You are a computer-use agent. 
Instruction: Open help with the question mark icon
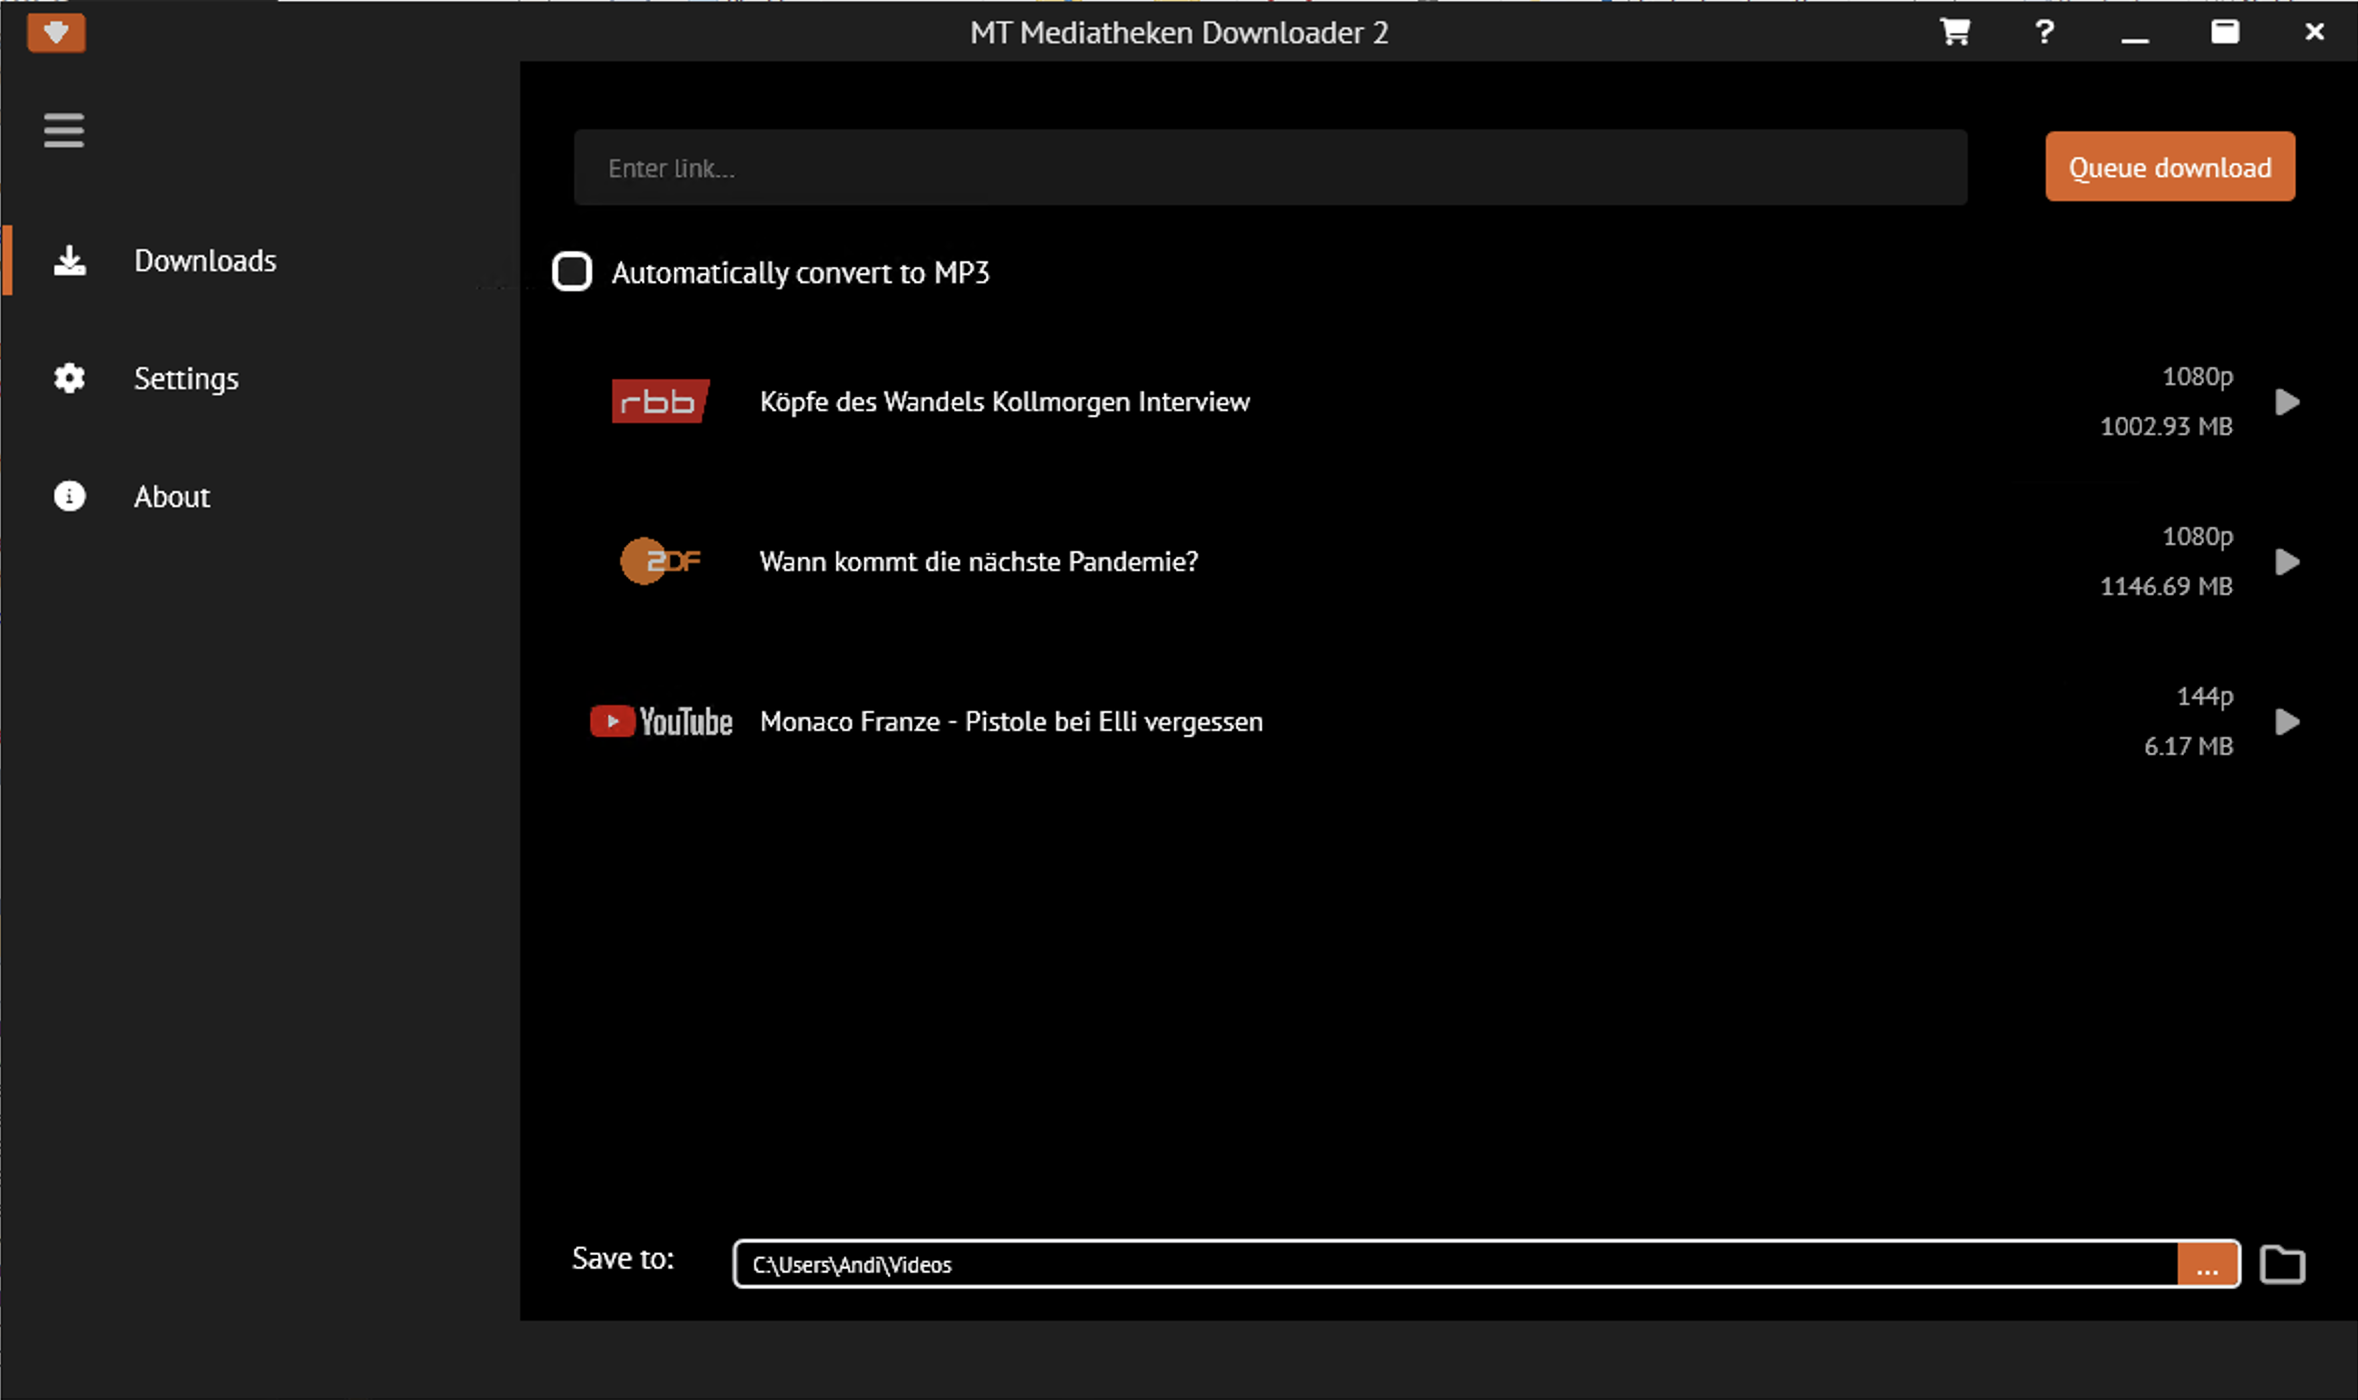2044,32
